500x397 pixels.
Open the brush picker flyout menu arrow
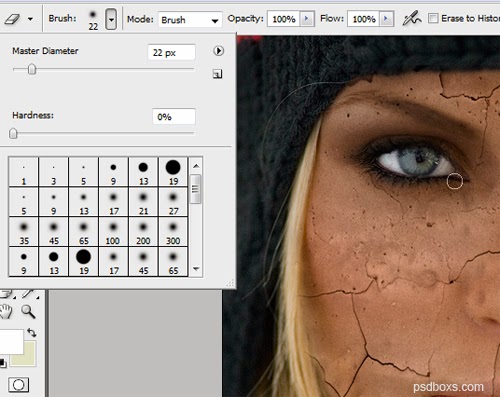click(218, 51)
